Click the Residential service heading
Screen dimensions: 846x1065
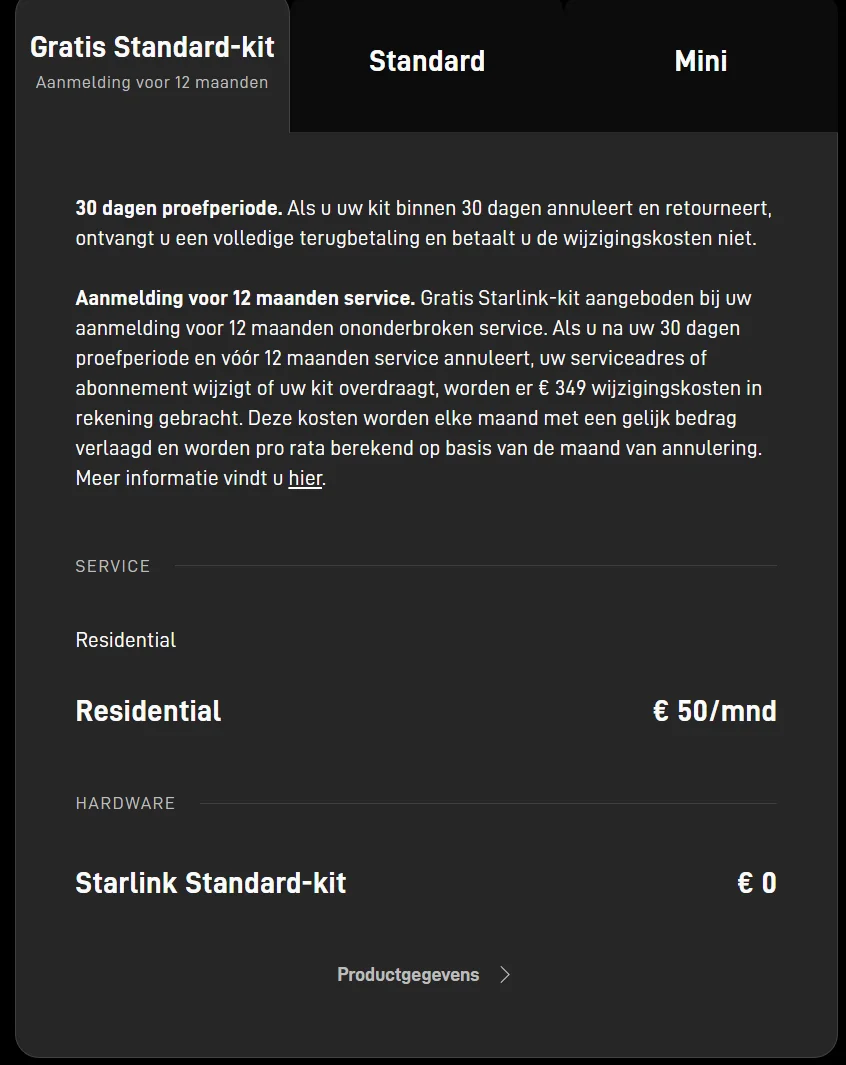click(x=148, y=711)
